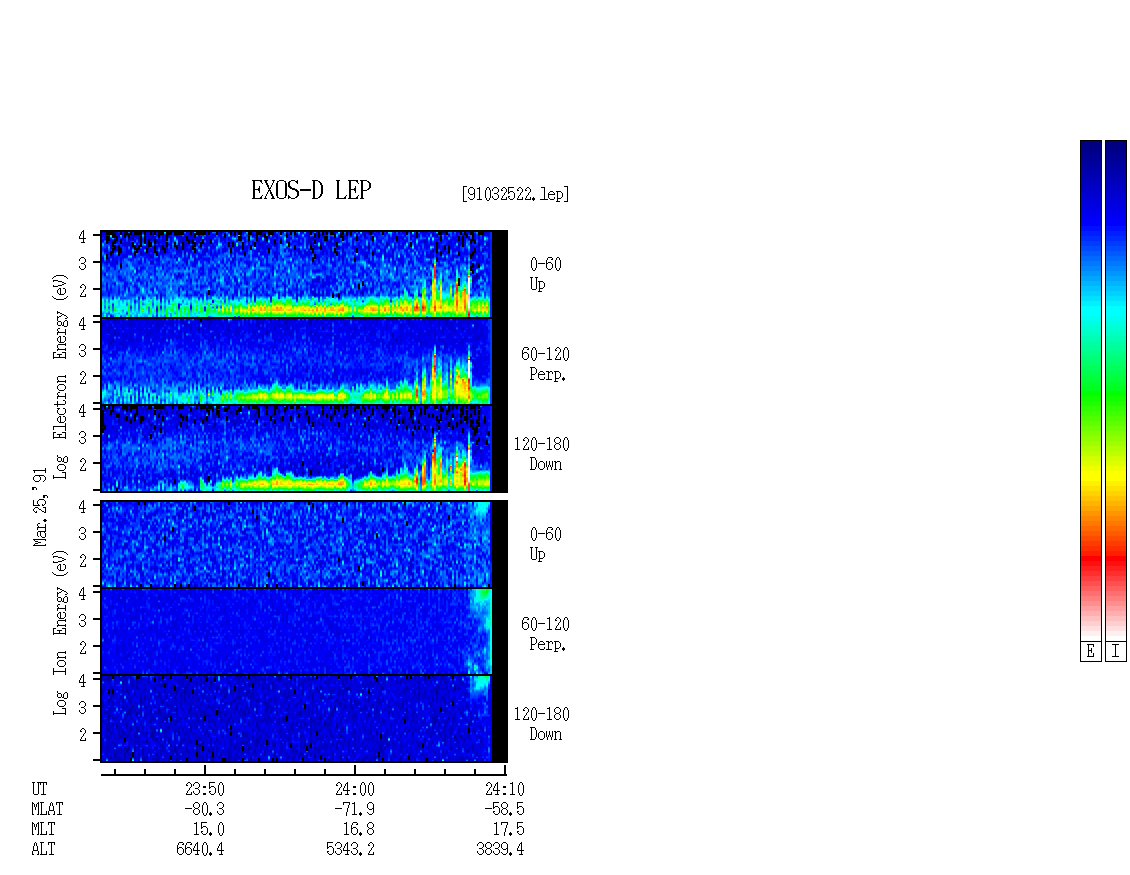The image size is (1130, 875).
Task: Click the MLAT value -71.9
Action: point(354,809)
